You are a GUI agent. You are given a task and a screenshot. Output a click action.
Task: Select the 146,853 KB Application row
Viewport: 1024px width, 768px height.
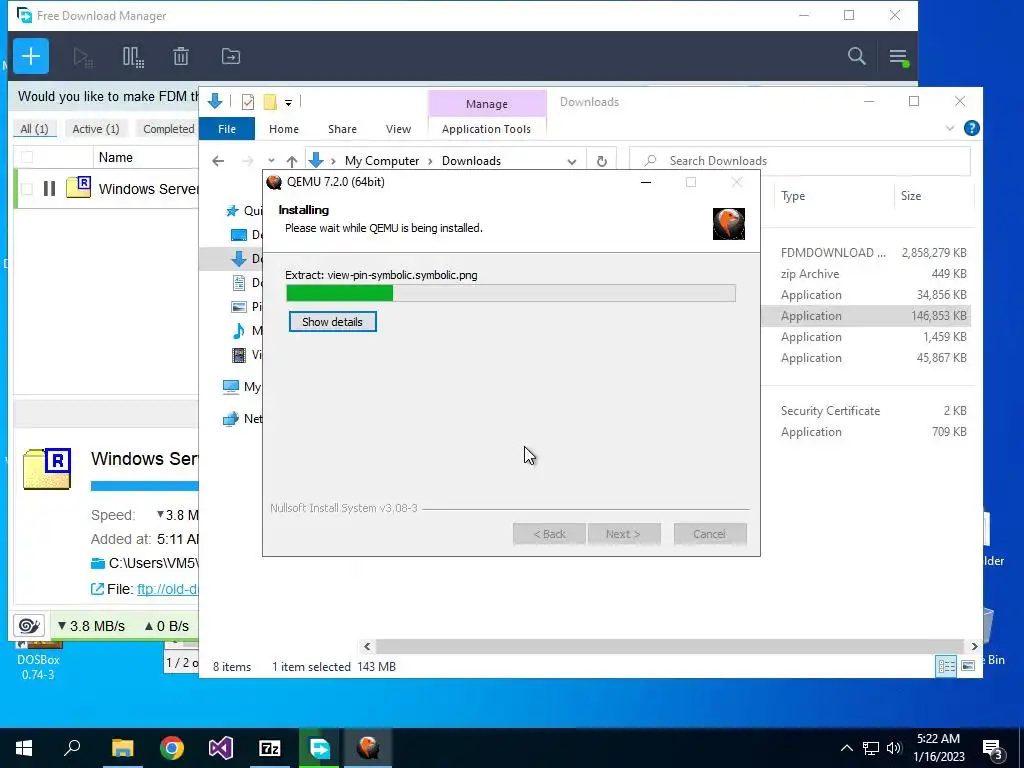[x=865, y=315]
